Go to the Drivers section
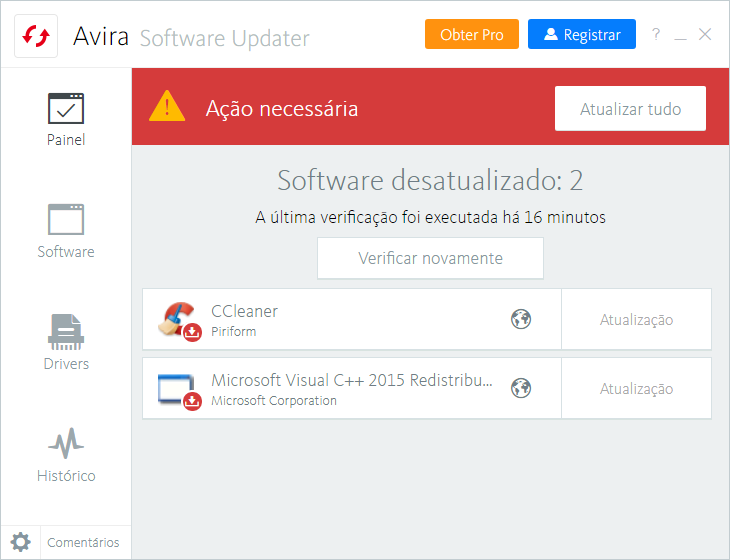The width and height of the screenshot is (730, 560). [66, 343]
